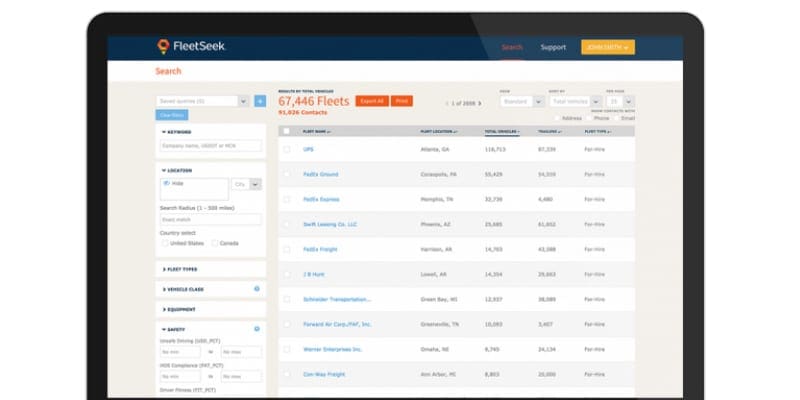Check the FedEx Express row checkbox

point(286,199)
